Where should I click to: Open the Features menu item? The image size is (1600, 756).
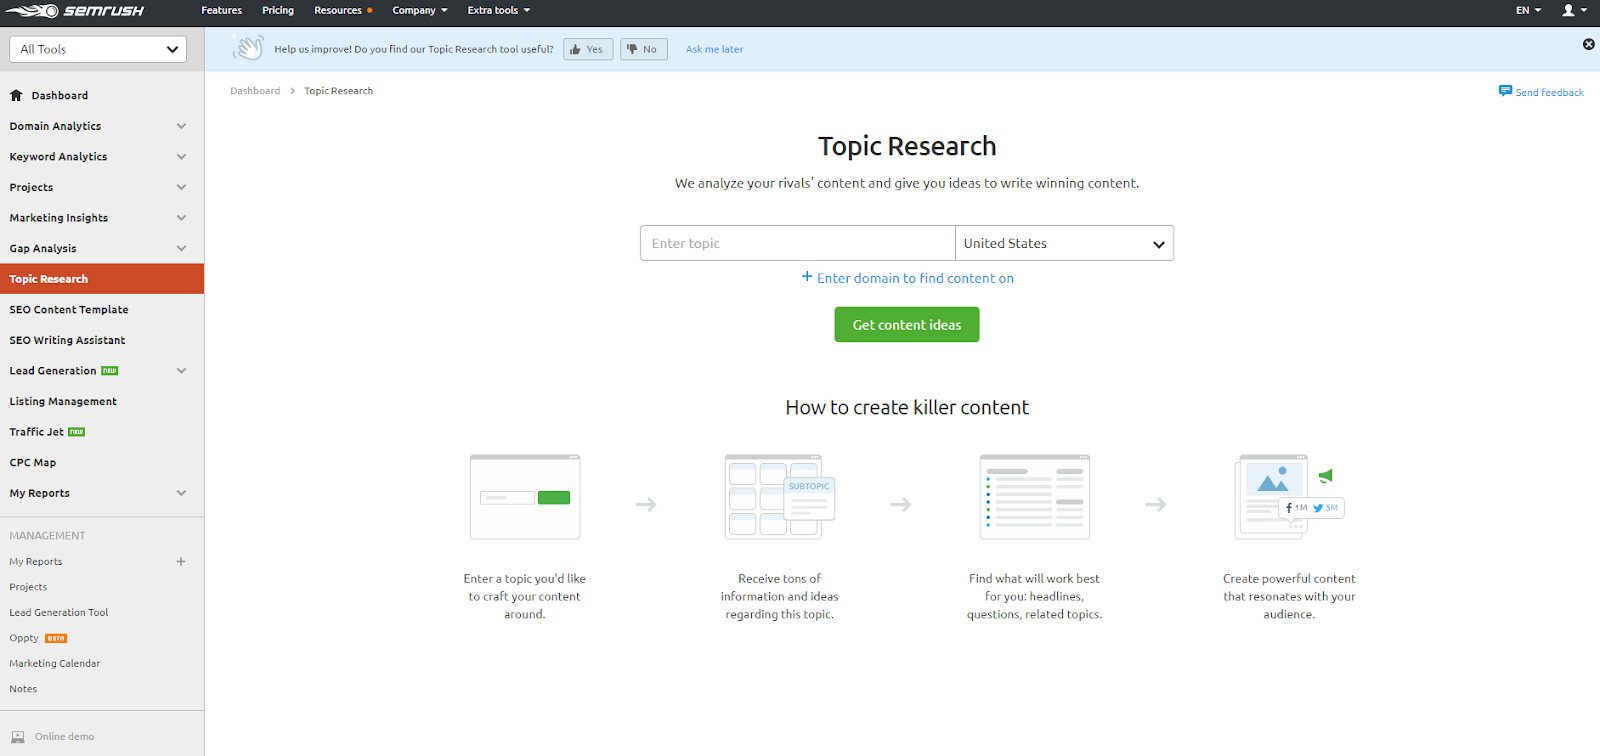(222, 10)
